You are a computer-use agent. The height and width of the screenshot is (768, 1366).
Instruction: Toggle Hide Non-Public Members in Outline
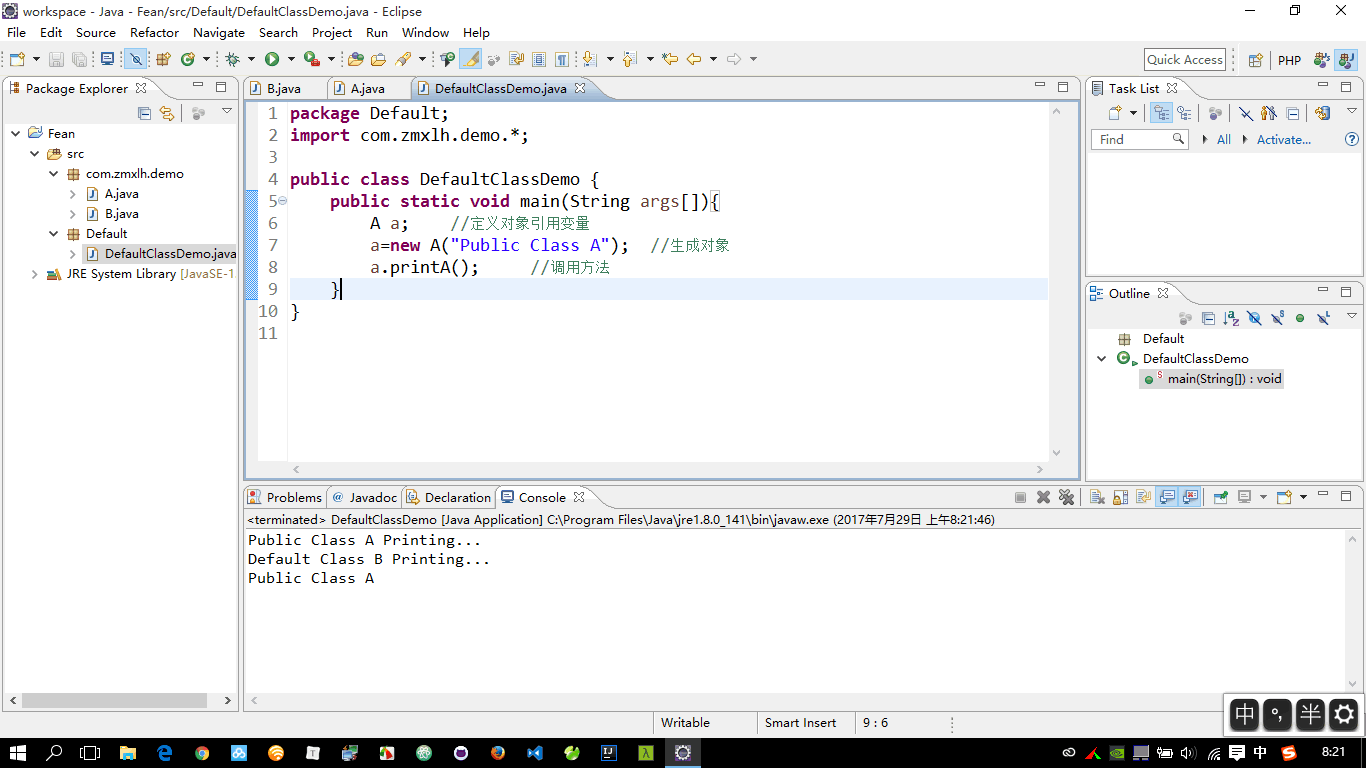[1300, 318]
